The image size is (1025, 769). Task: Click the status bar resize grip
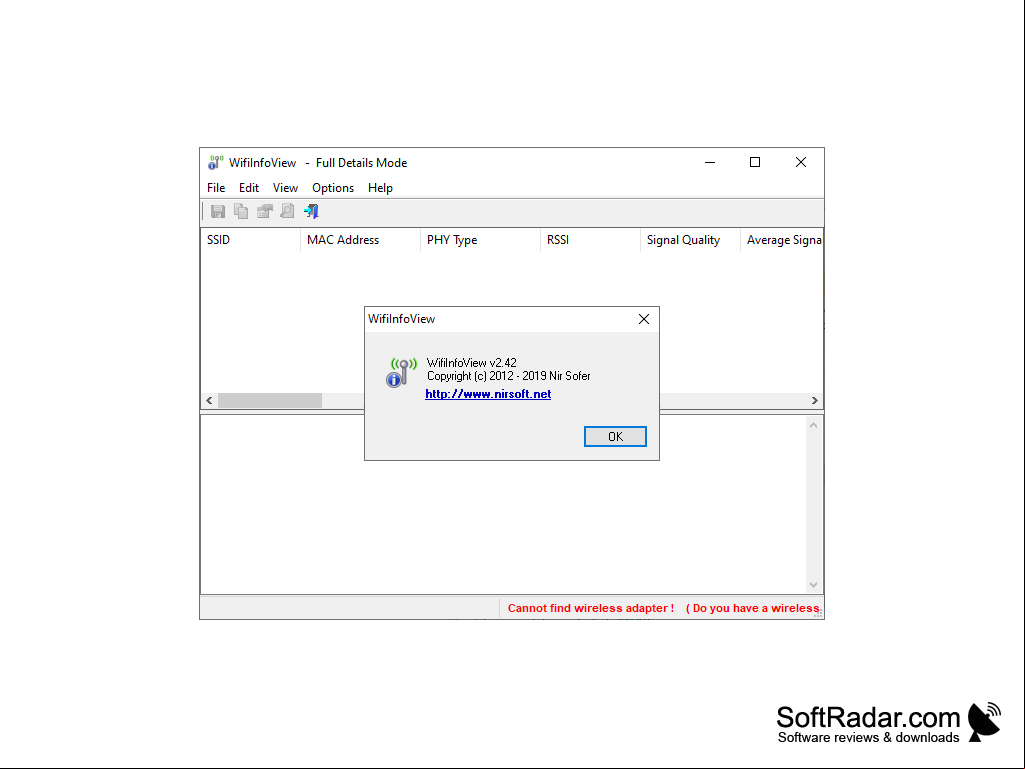(818, 613)
